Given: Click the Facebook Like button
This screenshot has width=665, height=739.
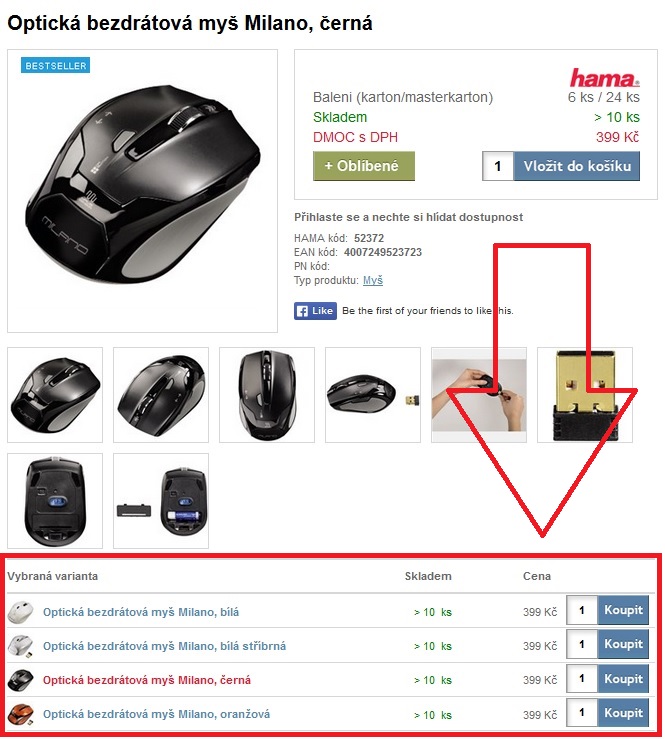Looking at the screenshot, I should [315, 311].
